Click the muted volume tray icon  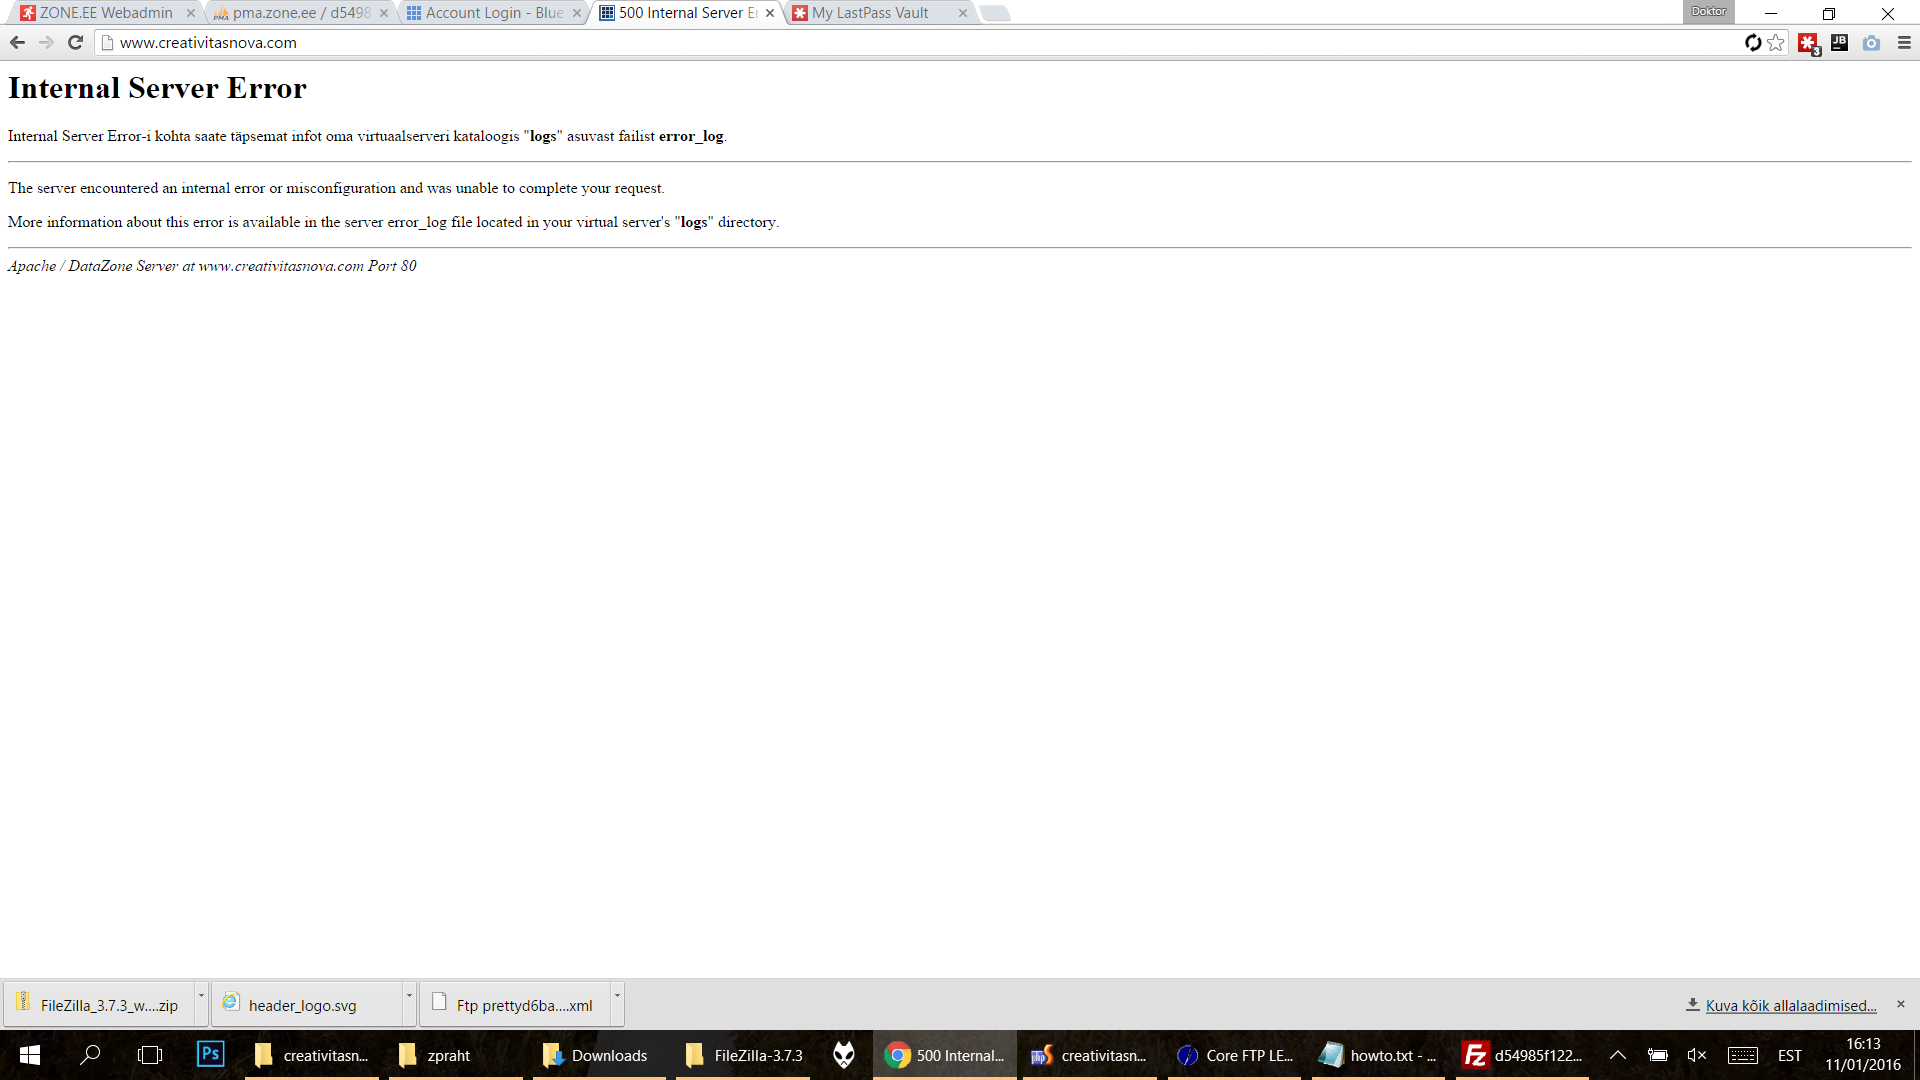(1697, 1055)
